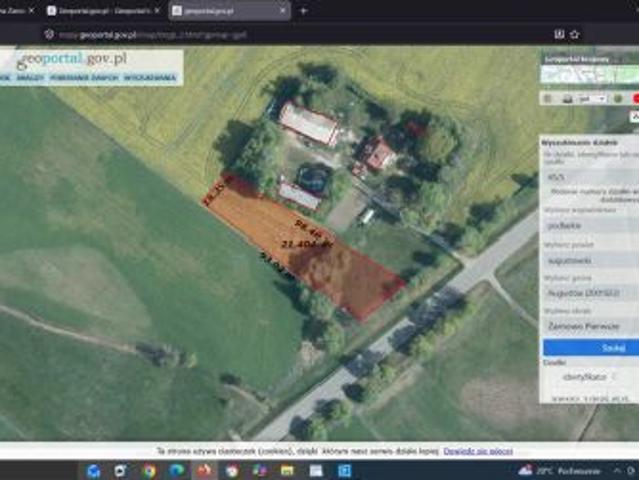
Task: Click the browser address bar URL
Action: point(152,35)
